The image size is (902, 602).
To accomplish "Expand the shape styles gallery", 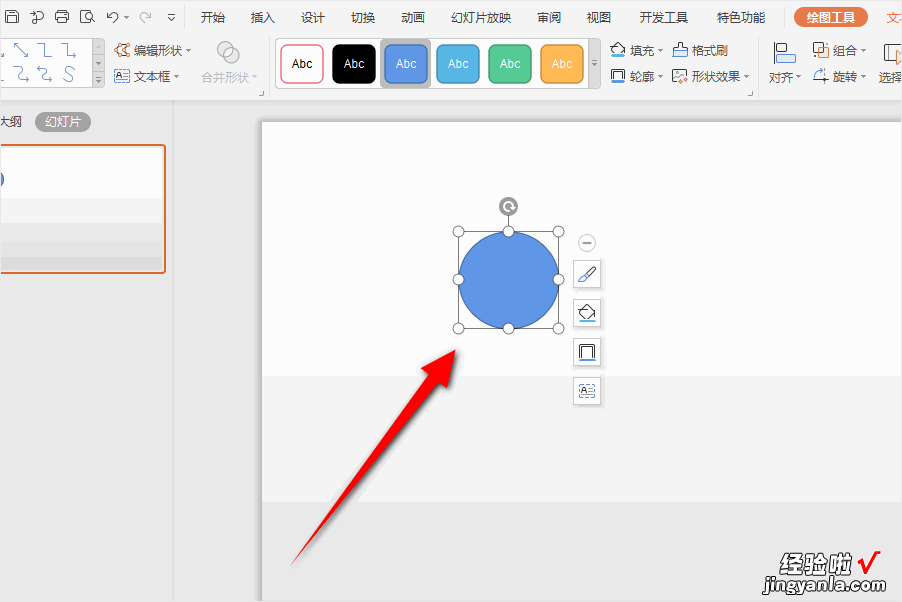I will coord(595,63).
